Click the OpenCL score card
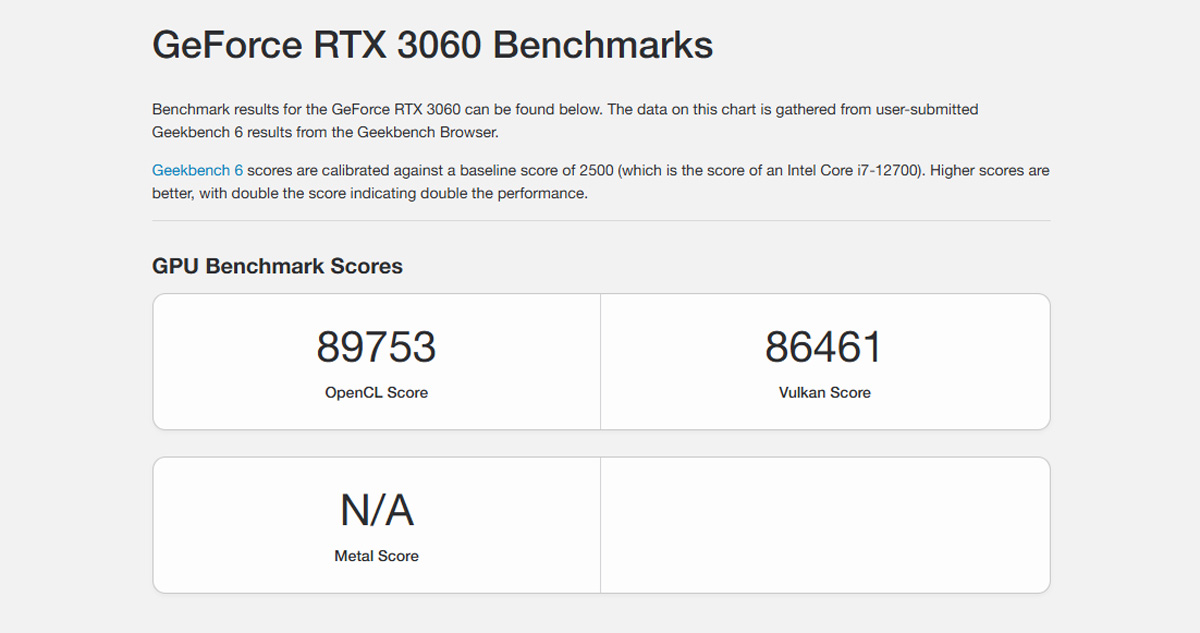Image resolution: width=1200 pixels, height=633 pixels. click(376, 361)
